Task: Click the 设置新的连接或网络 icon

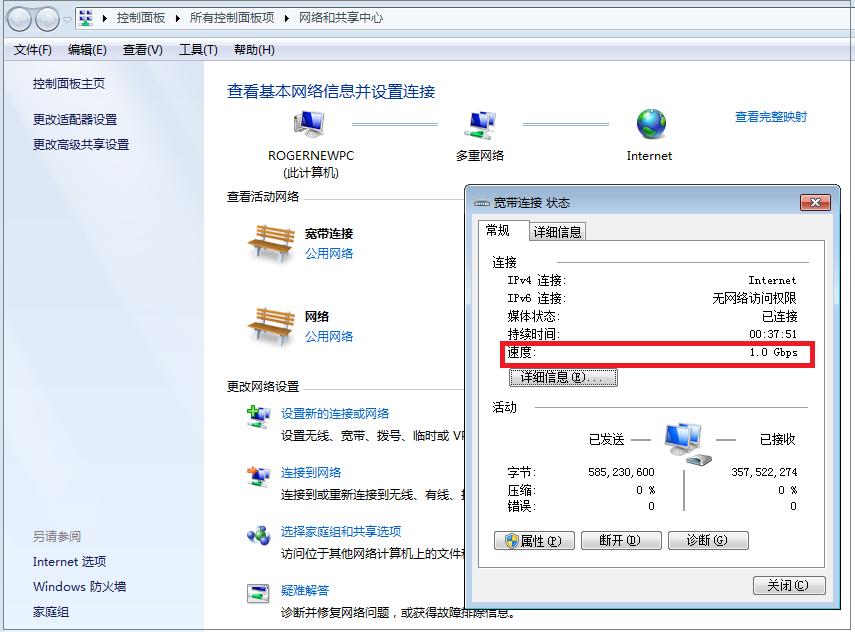Action: coord(258,417)
